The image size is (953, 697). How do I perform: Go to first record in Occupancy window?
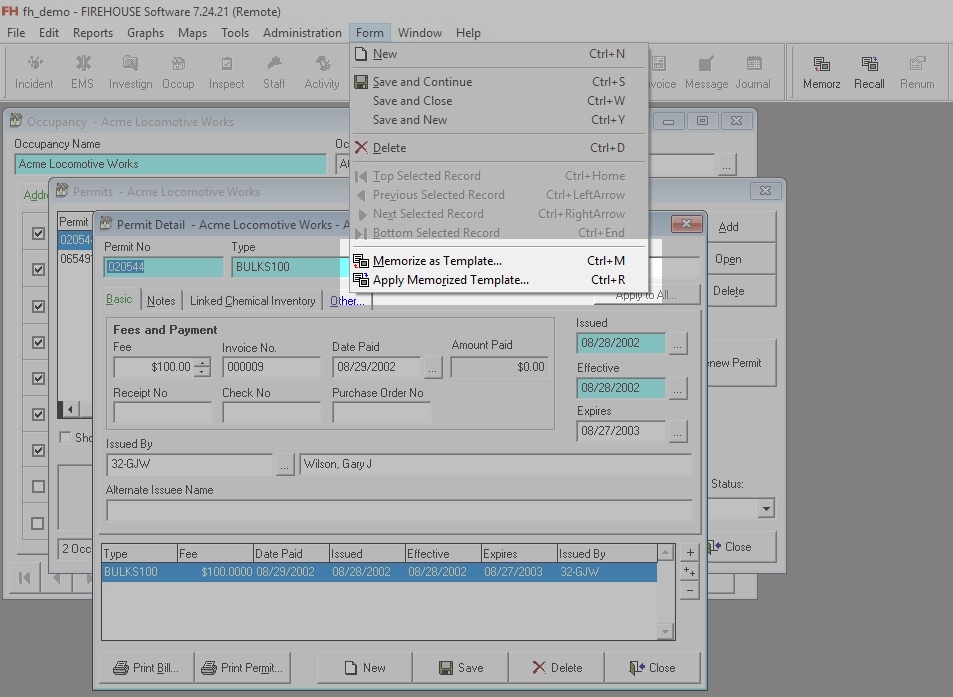(24, 578)
